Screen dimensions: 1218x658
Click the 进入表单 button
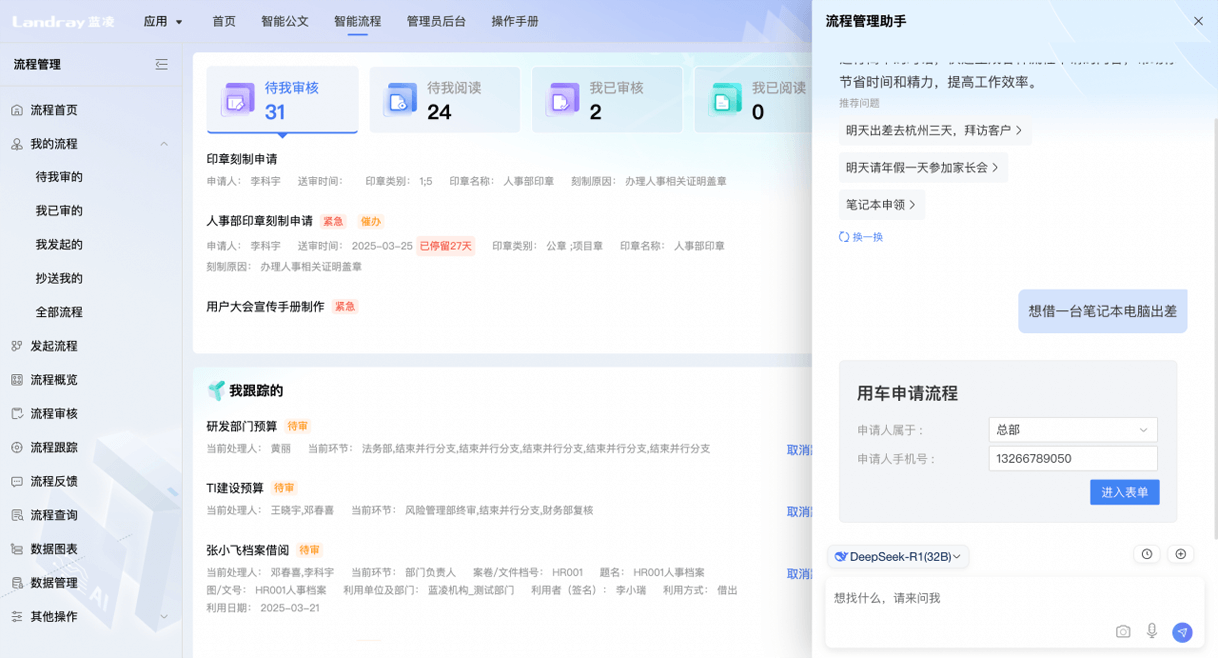(x=1124, y=492)
